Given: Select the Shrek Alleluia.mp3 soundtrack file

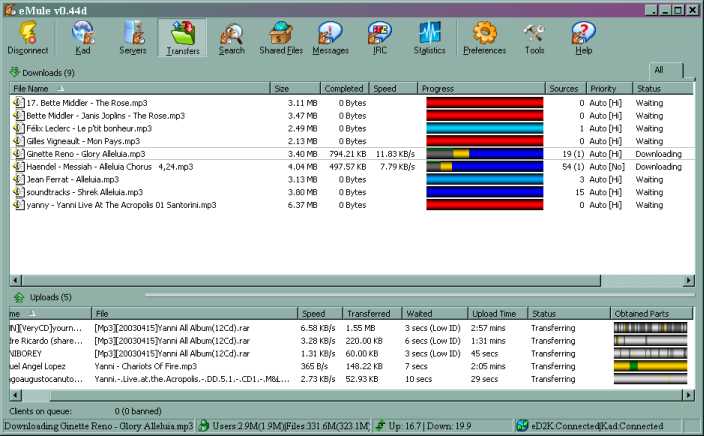Looking at the screenshot, I should pos(86,192).
